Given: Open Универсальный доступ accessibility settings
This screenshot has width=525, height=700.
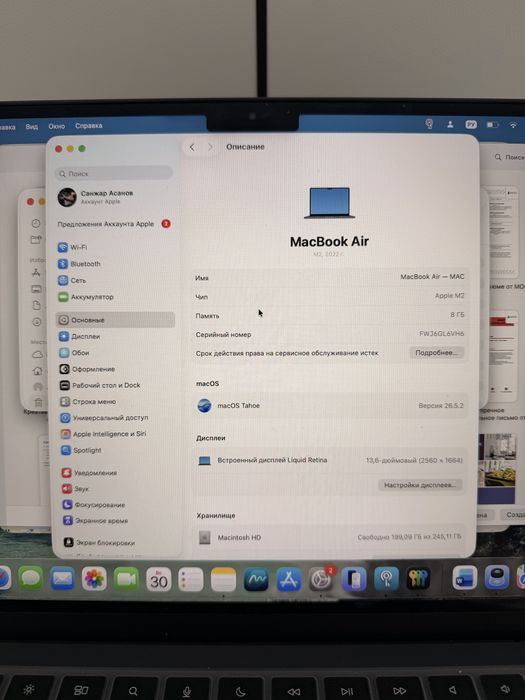Looking at the screenshot, I should [x=104, y=418].
